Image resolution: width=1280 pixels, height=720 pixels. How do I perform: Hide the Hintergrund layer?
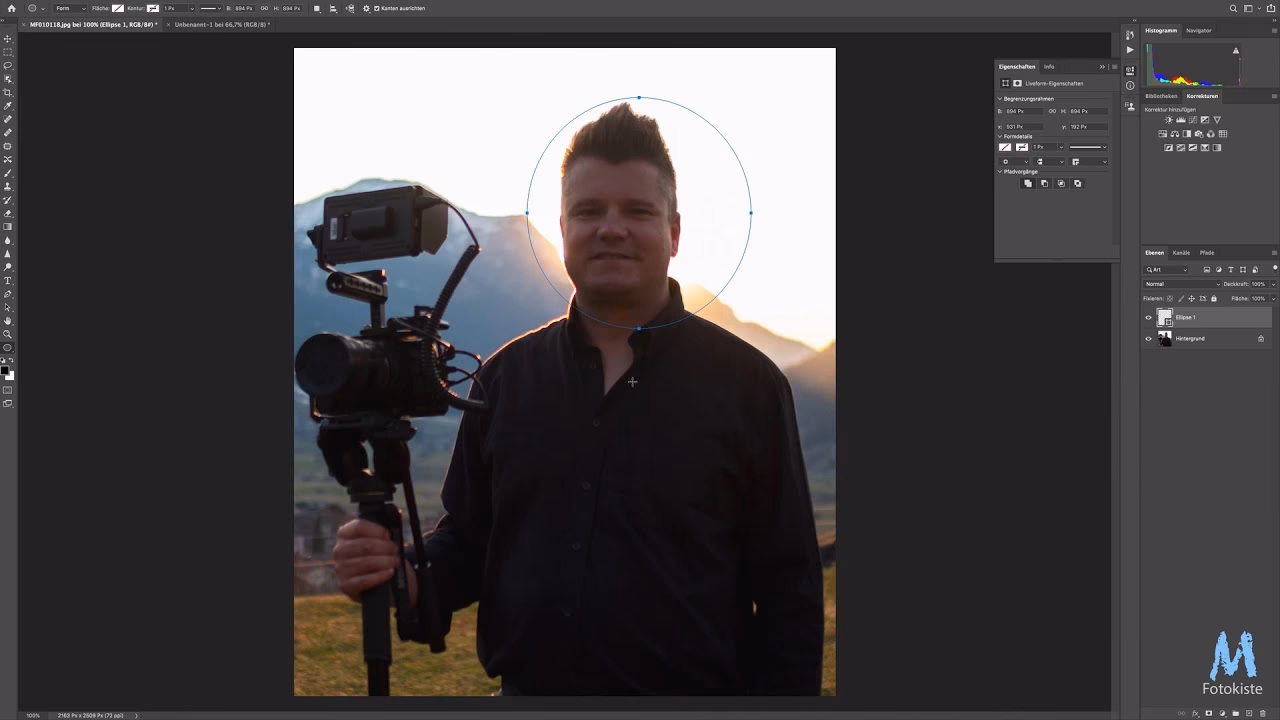click(1148, 338)
